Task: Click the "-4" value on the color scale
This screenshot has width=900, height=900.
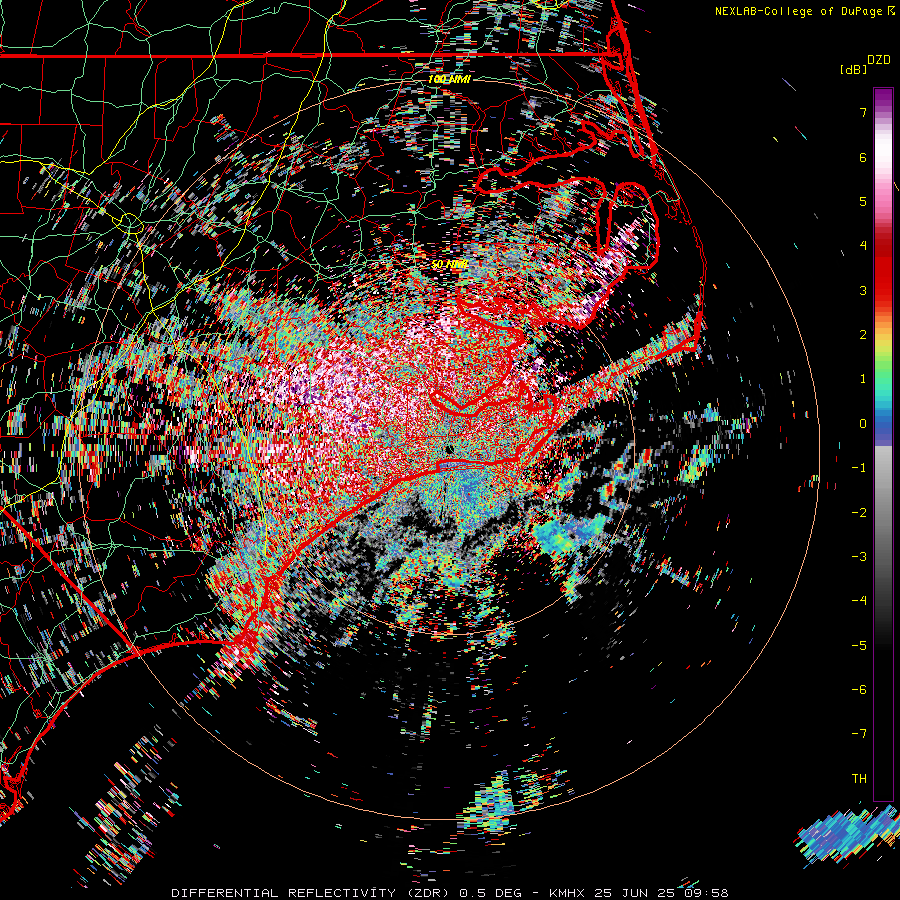Action: pos(859,601)
